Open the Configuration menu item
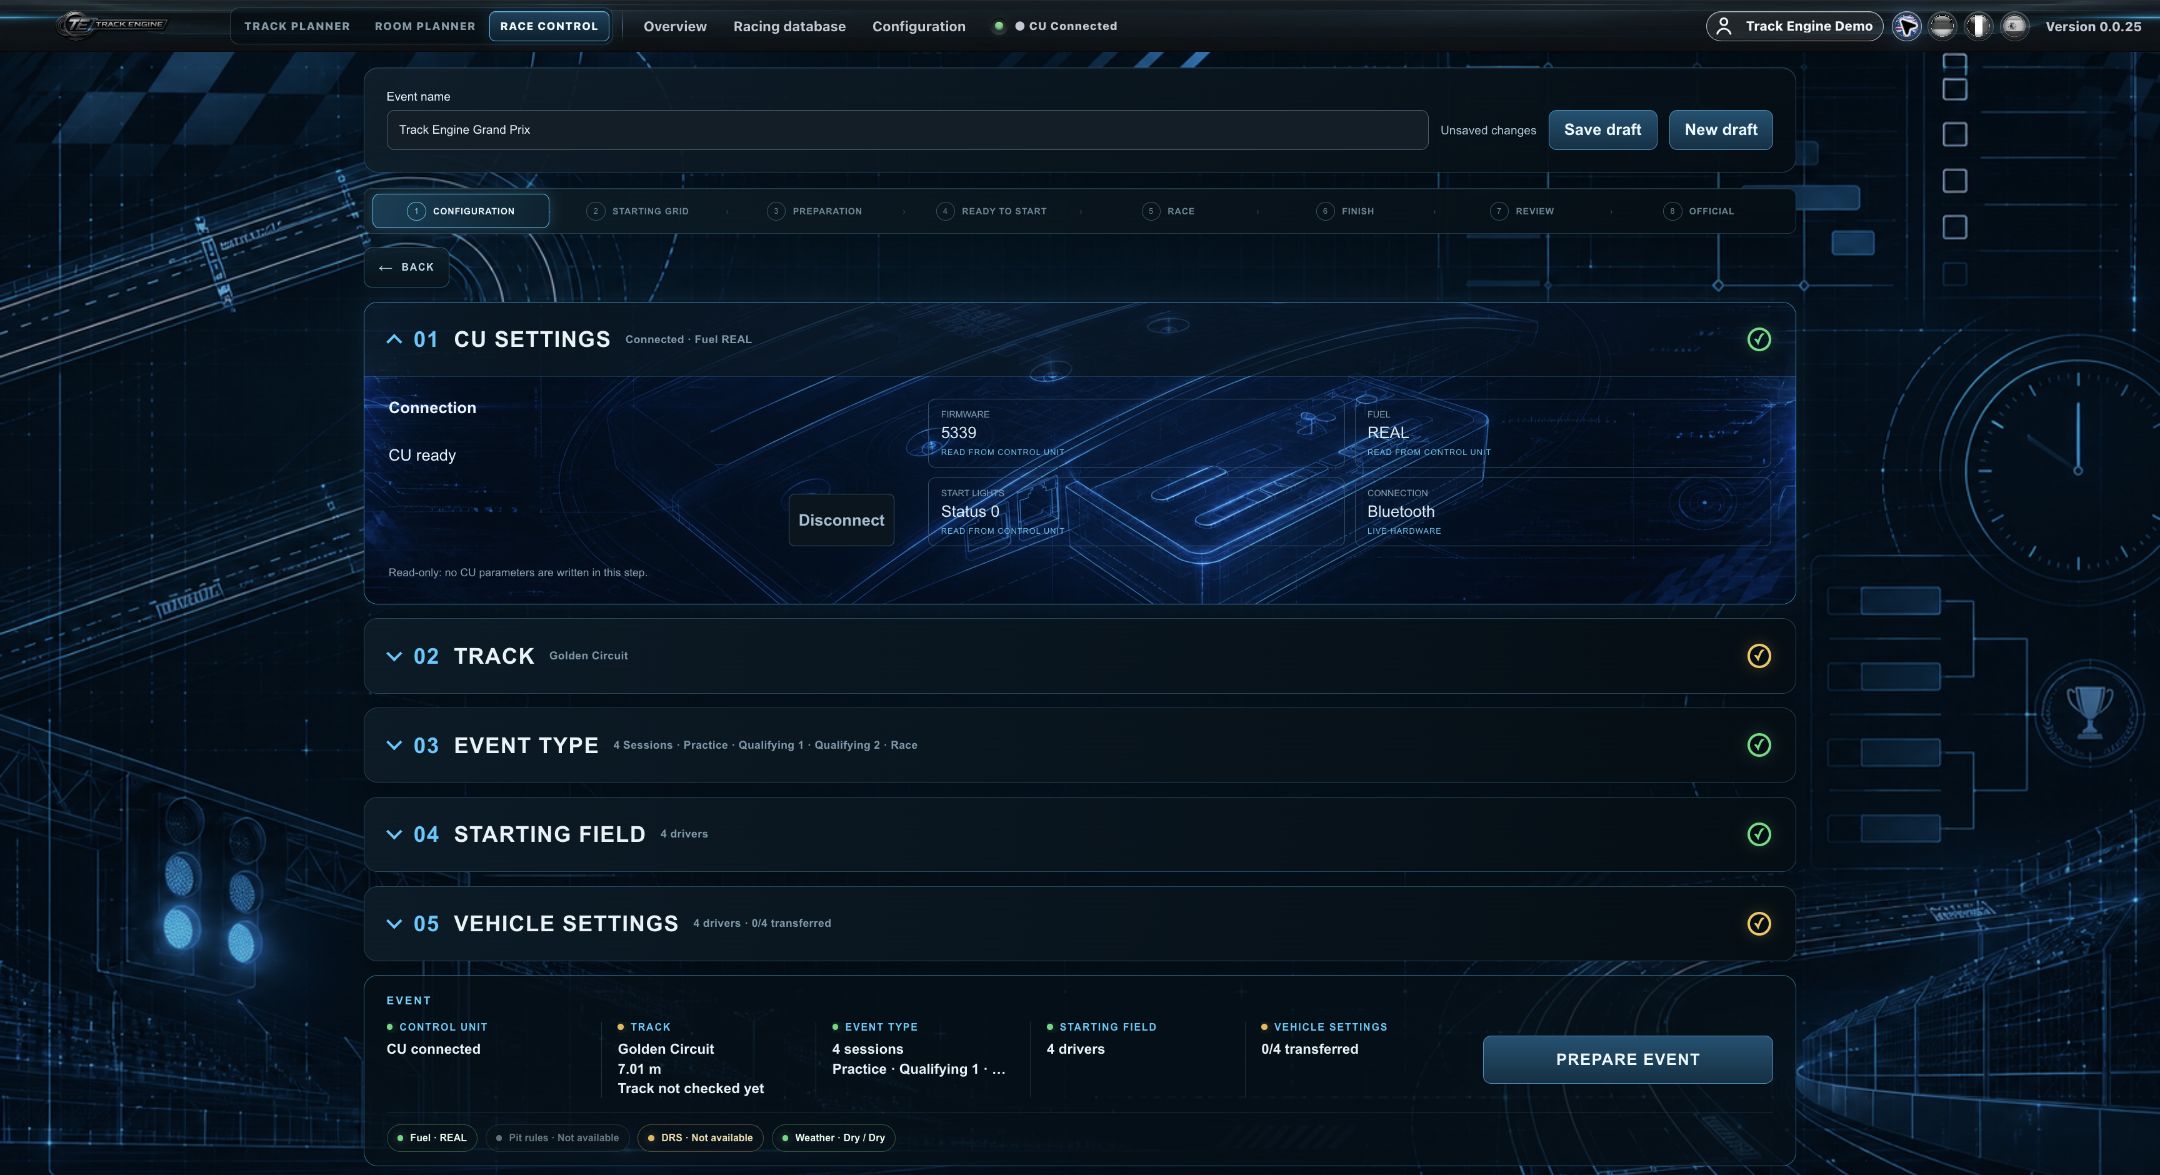The image size is (2160, 1175). [918, 26]
